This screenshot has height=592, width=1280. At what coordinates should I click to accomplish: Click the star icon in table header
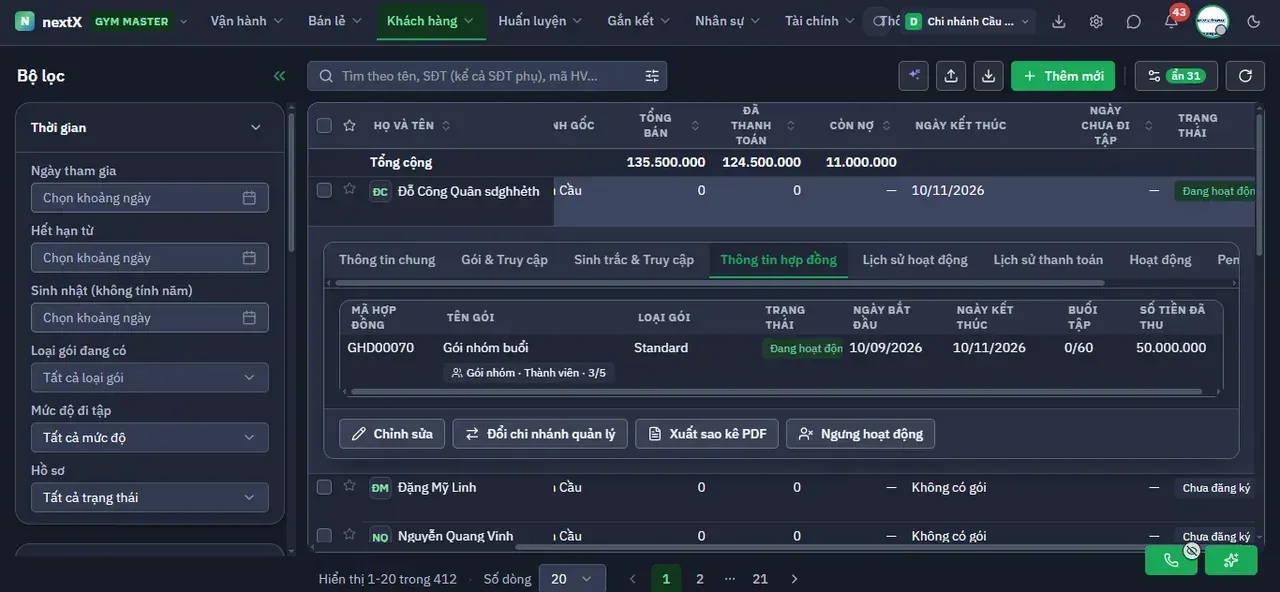349,125
